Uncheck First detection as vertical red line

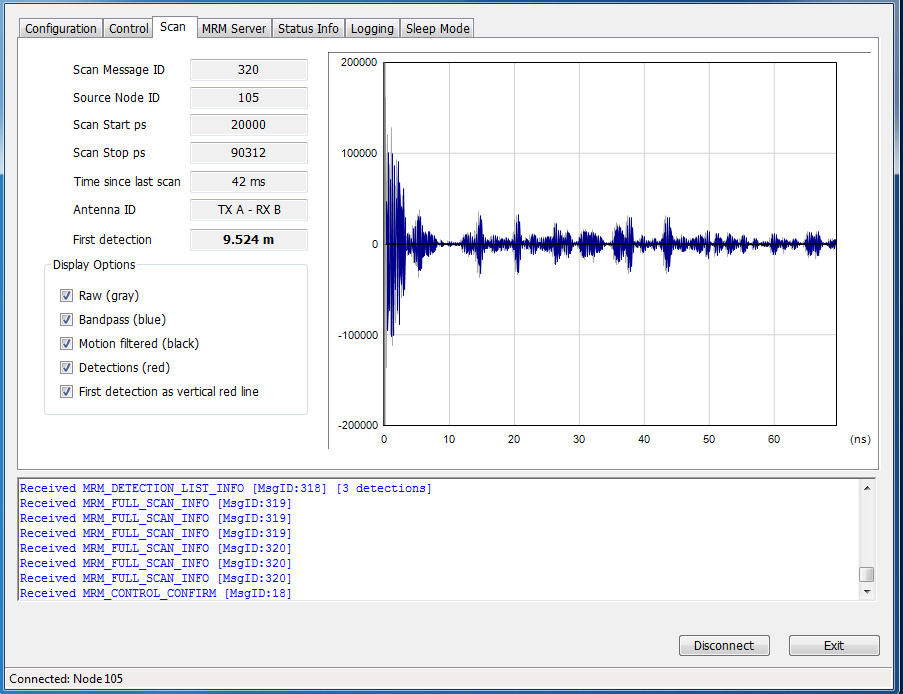[x=67, y=392]
